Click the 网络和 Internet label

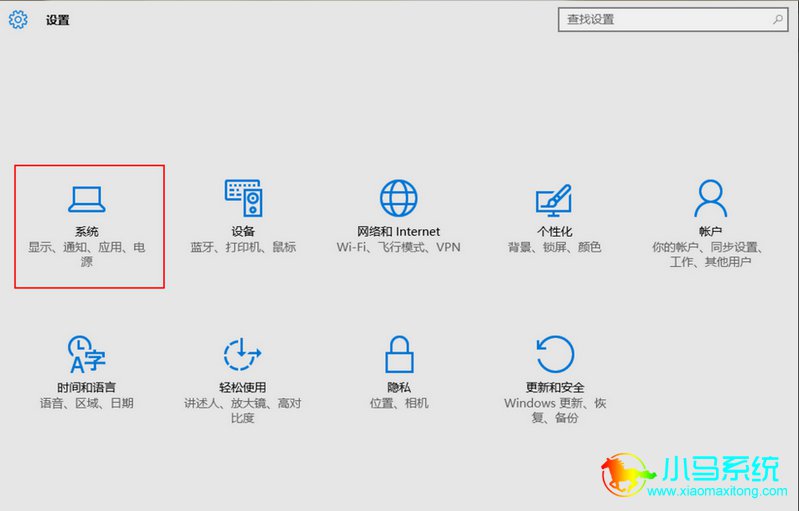[x=398, y=231]
